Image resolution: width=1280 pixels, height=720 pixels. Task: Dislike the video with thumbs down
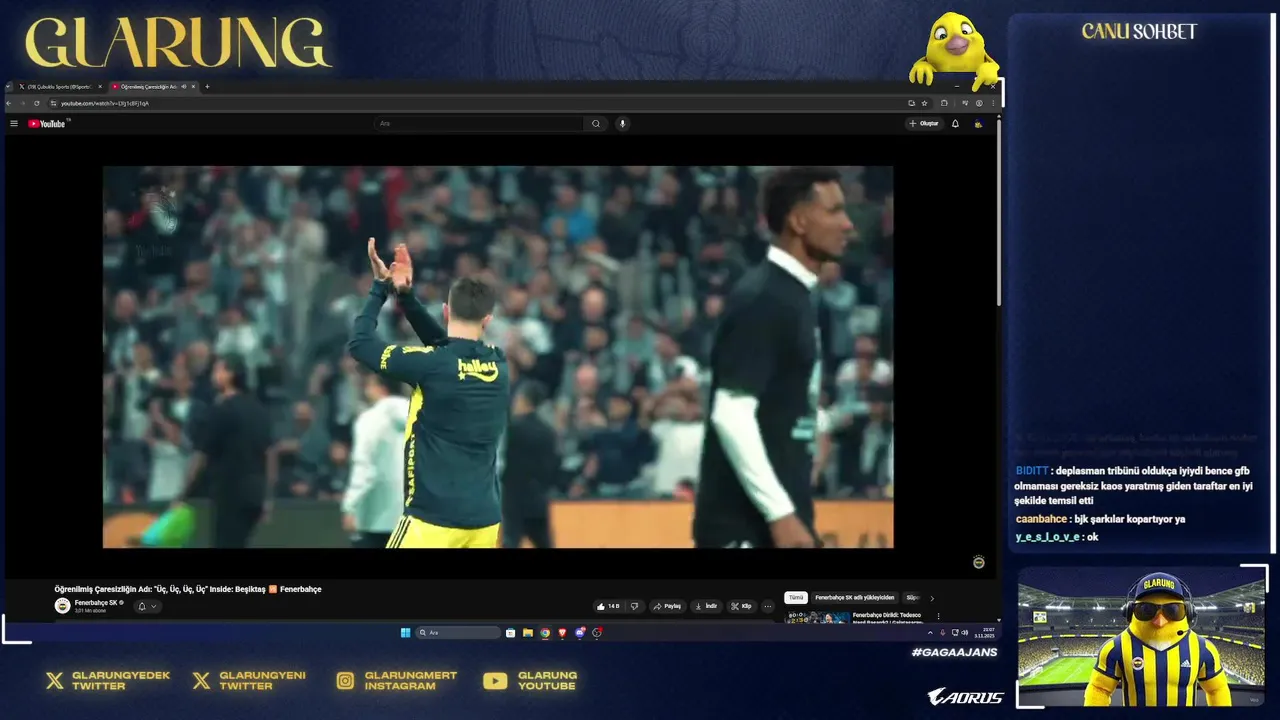[x=634, y=606]
